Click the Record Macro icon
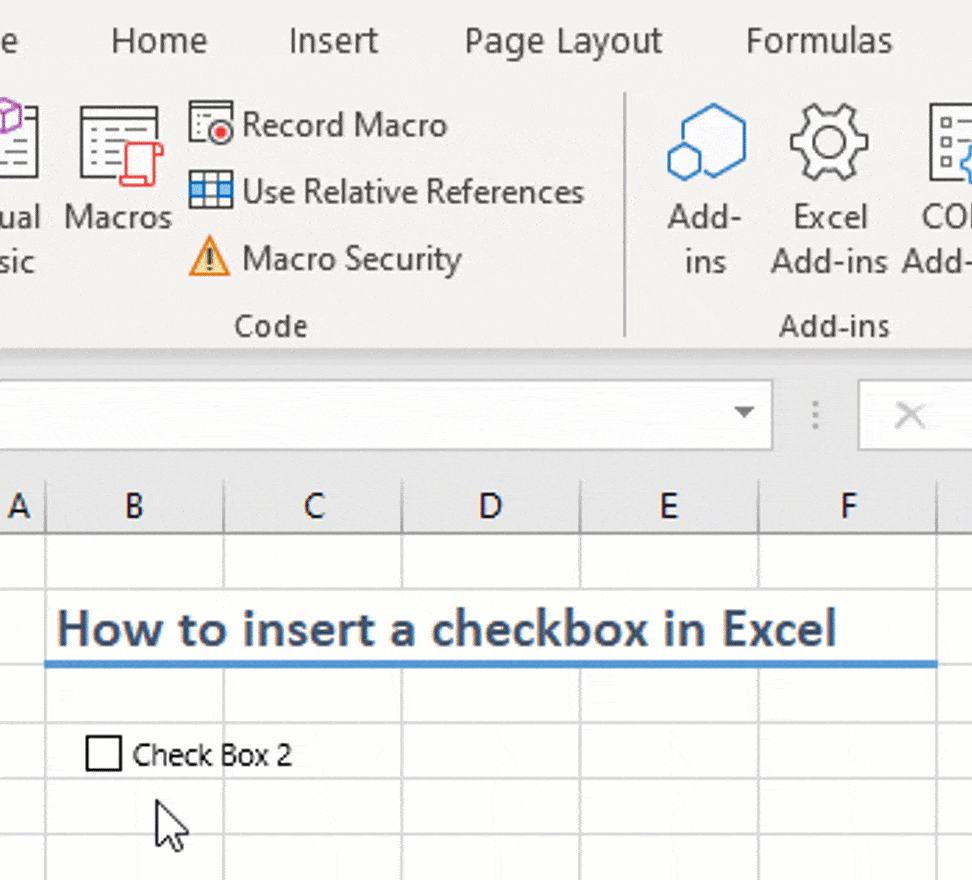This screenshot has width=972, height=880. tap(211, 123)
